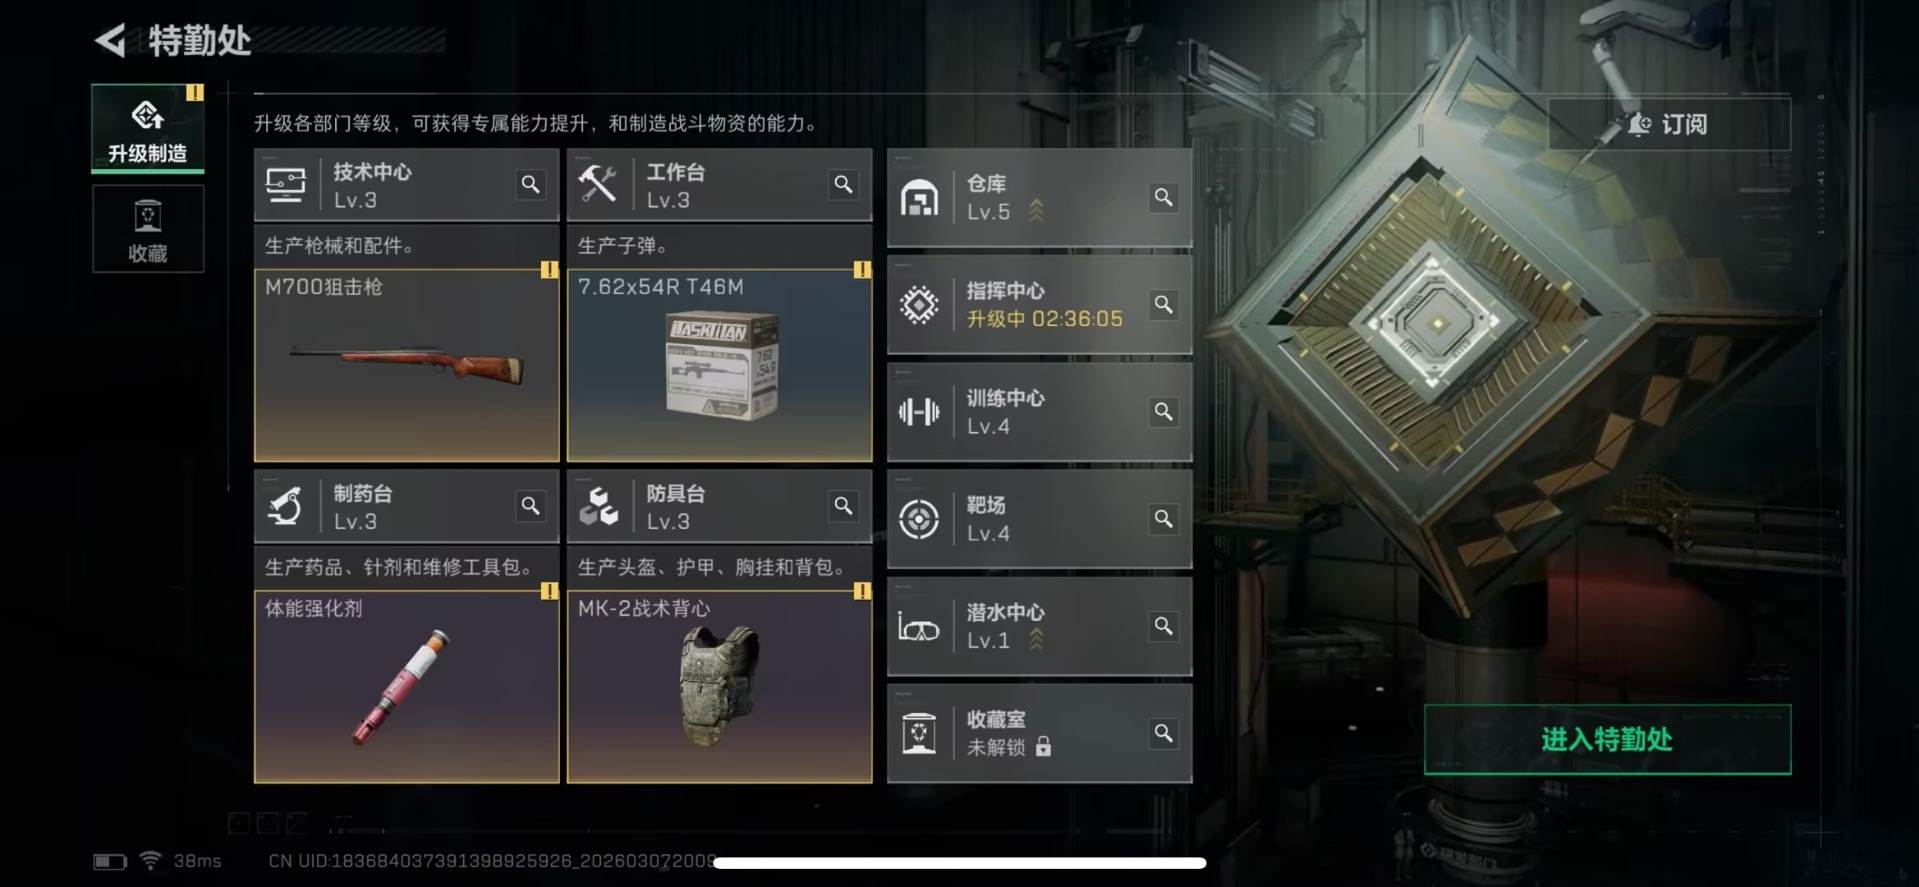Open 靶场 details magnifier icon
The width and height of the screenshot is (1919, 887).
click(1163, 518)
